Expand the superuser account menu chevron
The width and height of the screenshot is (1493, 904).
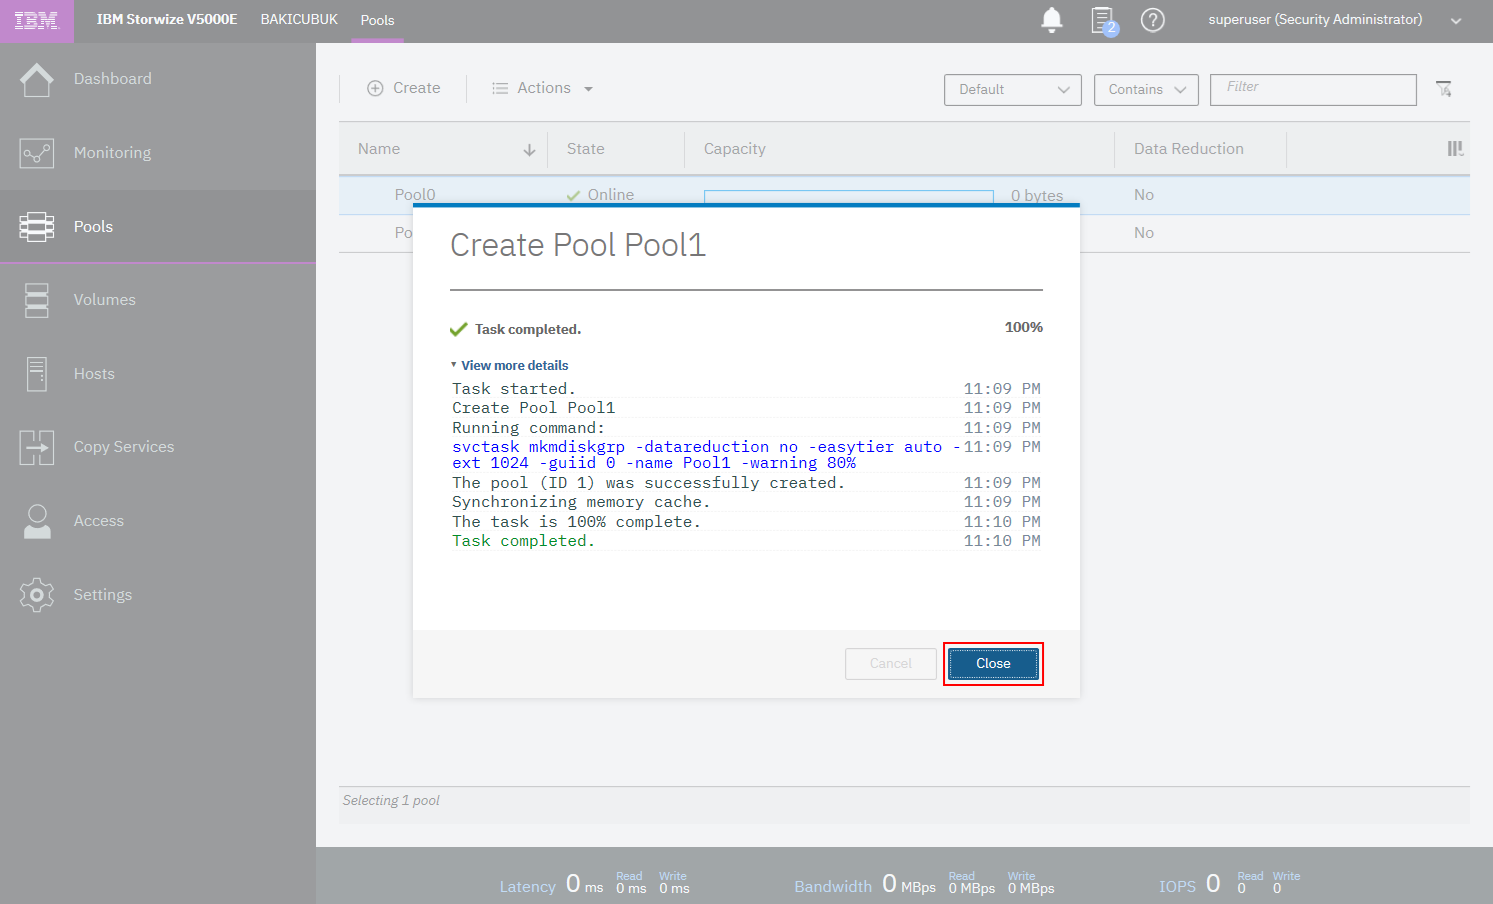[1456, 21]
